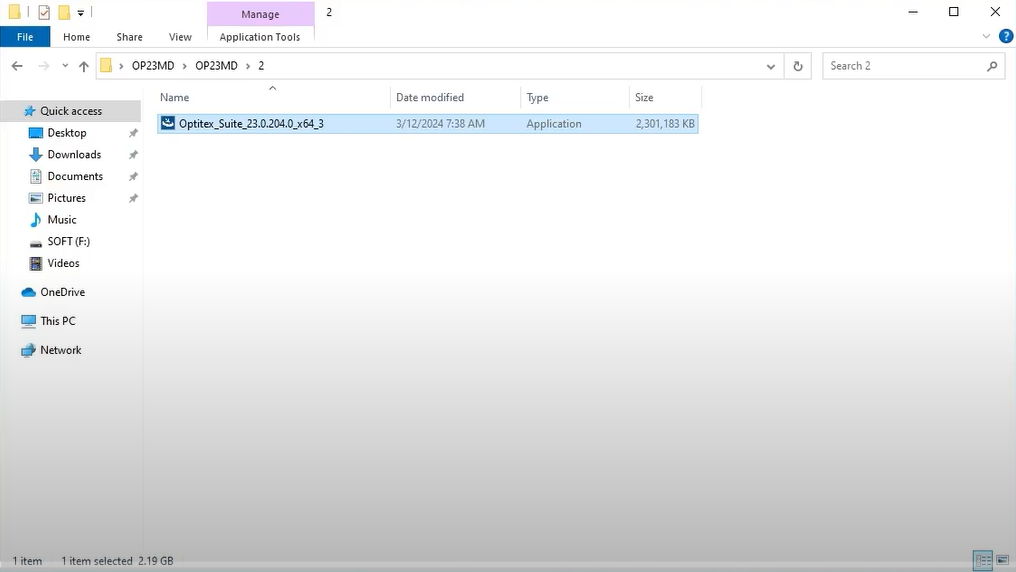Screen dimensions: 1016x572
Task: Sort files by Date modified column
Action: 430,97
